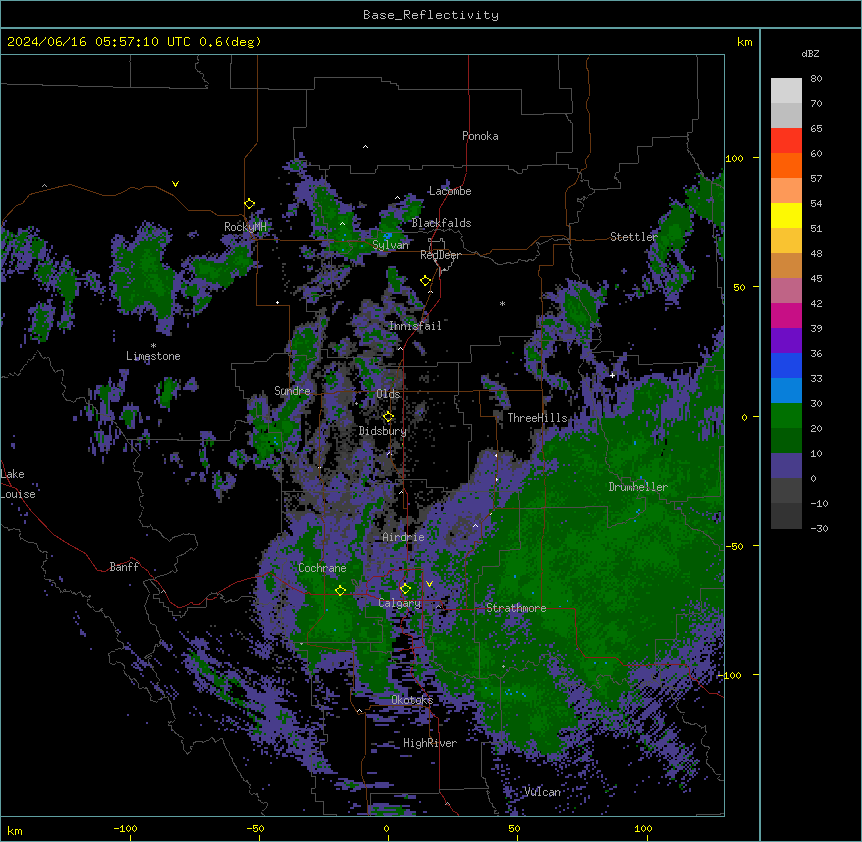Click the ThreeHills label
This screenshot has height=842, width=862.
(x=537, y=418)
